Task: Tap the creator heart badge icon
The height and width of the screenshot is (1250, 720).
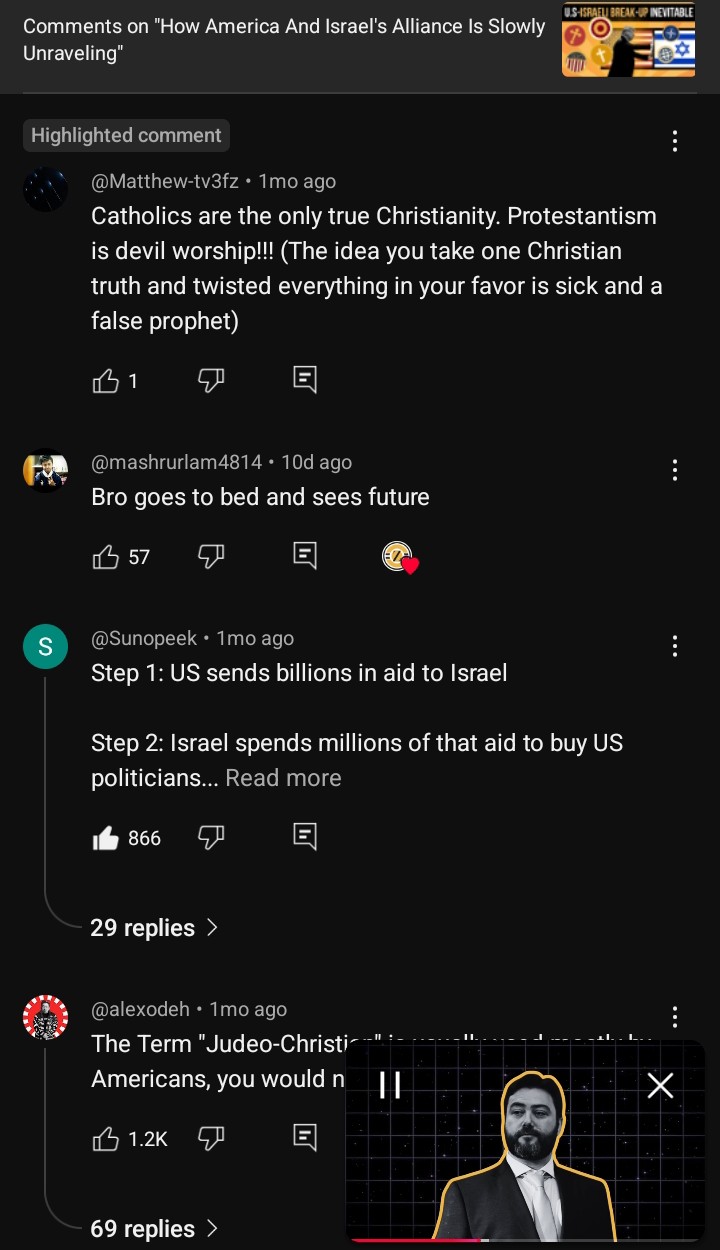Action: click(399, 557)
